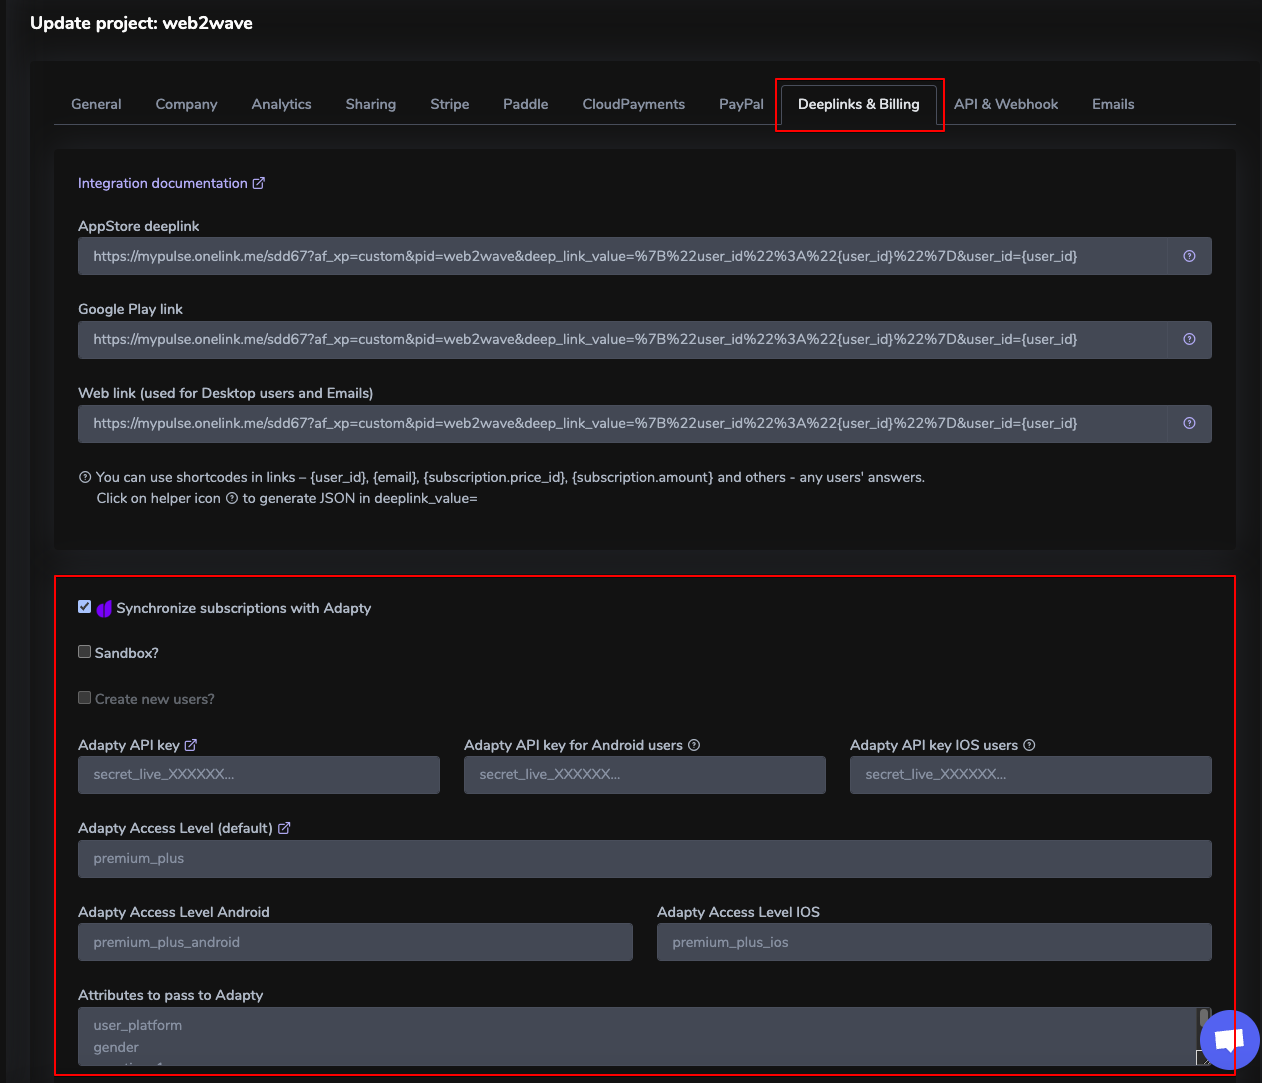Open the API & Webhook tab

pos(1005,104)
